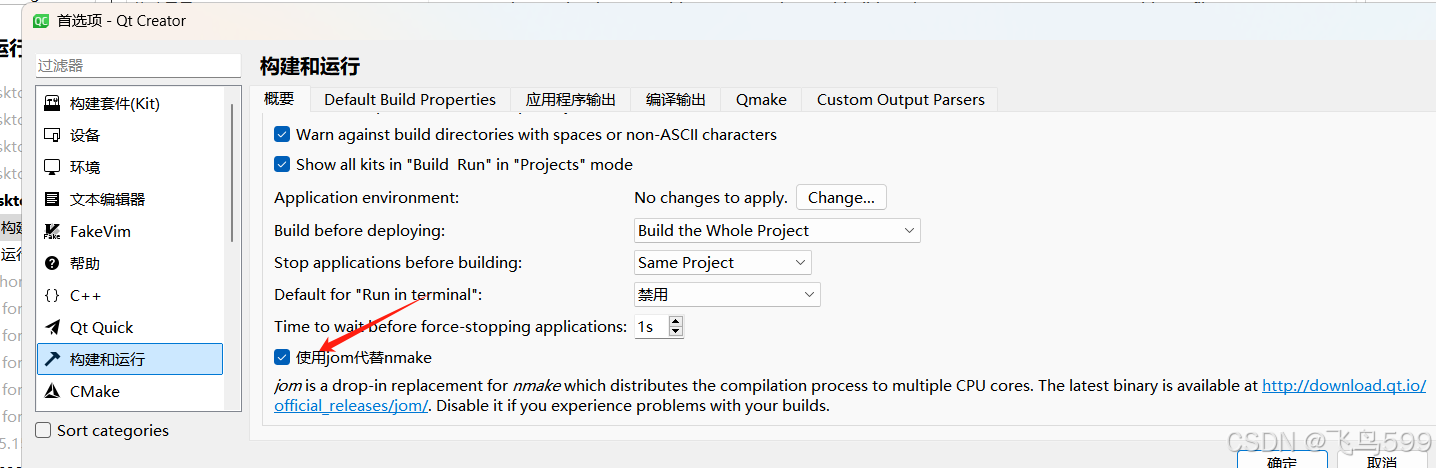
Task: Decrease force-stop wait time with down arrow
Action: (x=676, y=332)
